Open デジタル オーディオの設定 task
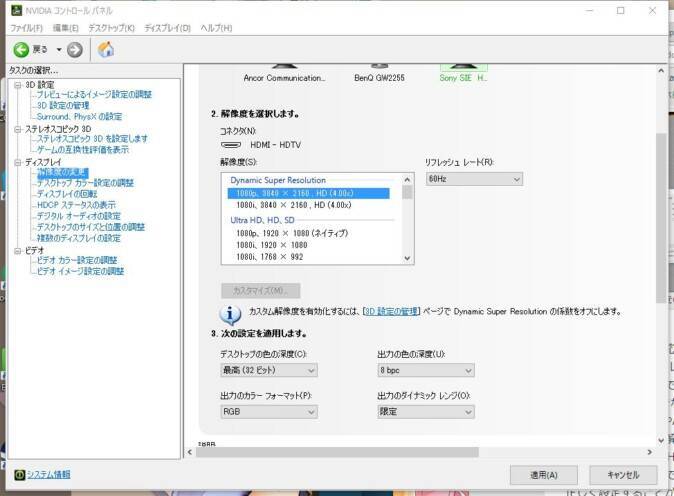Screen dimensions: 674x496 click(x=79, y=216)
